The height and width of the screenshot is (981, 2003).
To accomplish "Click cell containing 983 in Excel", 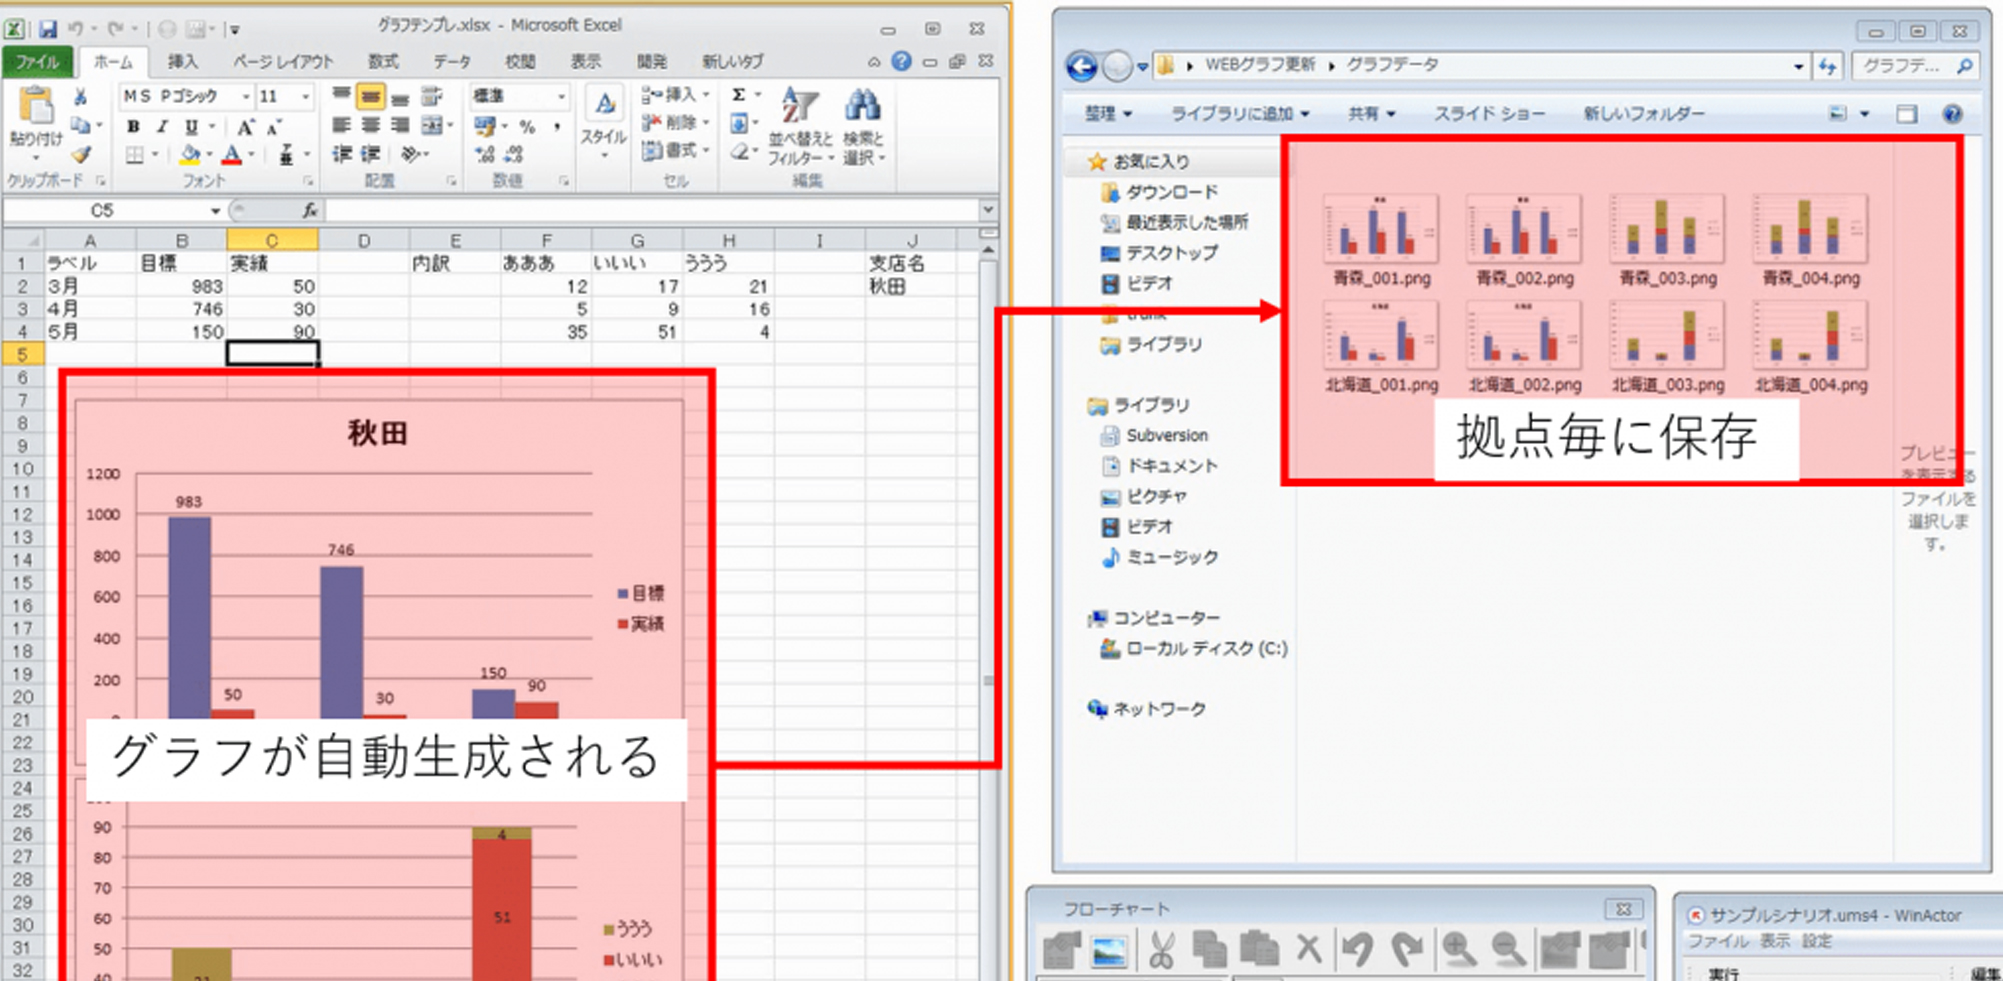I will click(182, 286).
